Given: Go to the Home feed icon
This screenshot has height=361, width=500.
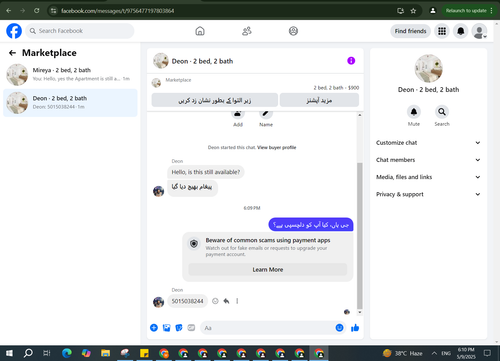Looking at the screenshot, I should click(x=200, y=31).
